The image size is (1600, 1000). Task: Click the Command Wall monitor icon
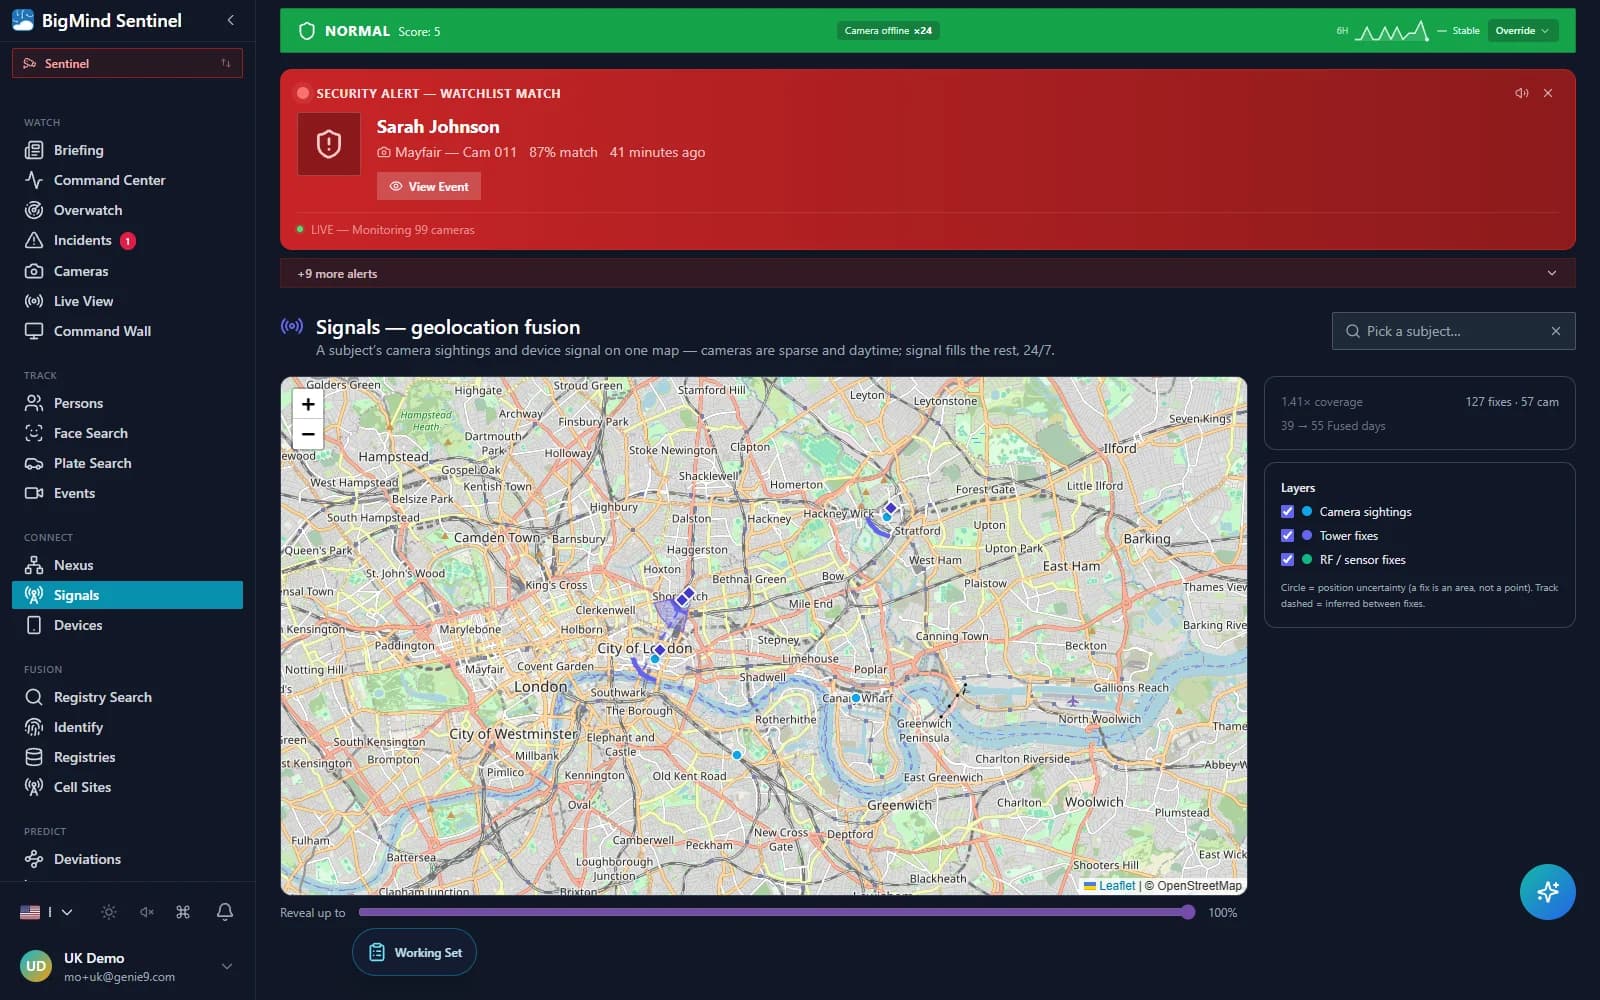(34, 331)
